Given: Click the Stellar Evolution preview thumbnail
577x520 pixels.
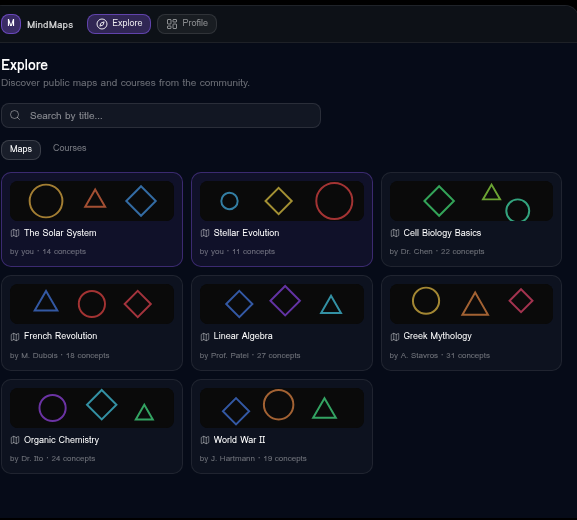Looking at the screenshot, I should (x=282, y=201).
